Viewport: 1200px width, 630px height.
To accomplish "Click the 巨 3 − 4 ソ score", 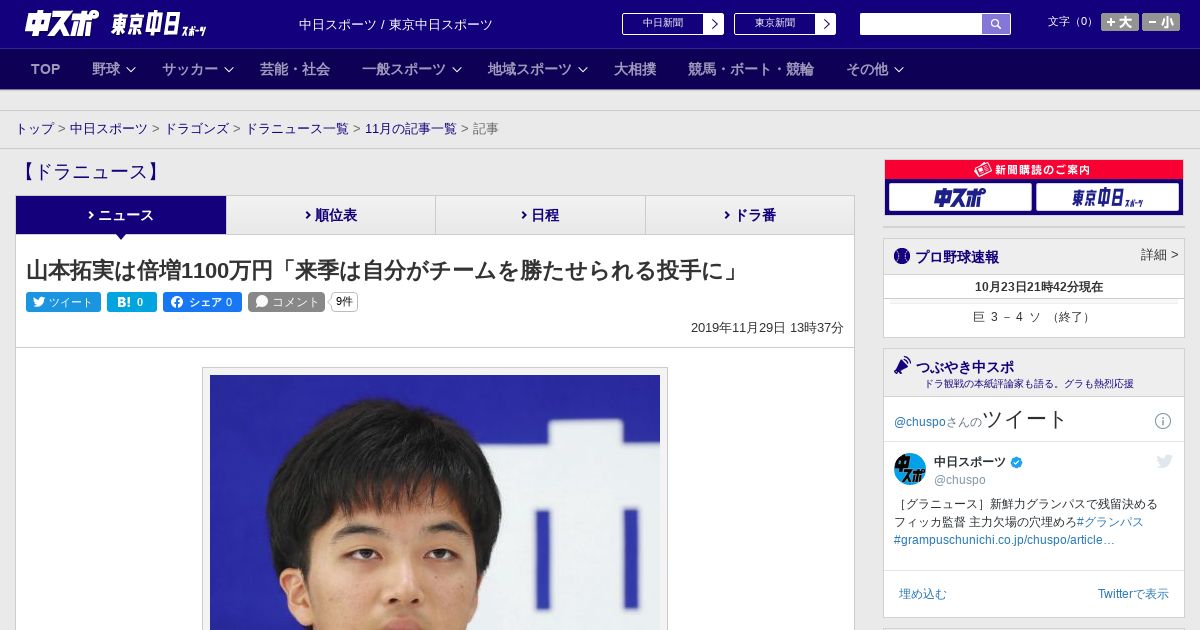I will point(1033,317).
